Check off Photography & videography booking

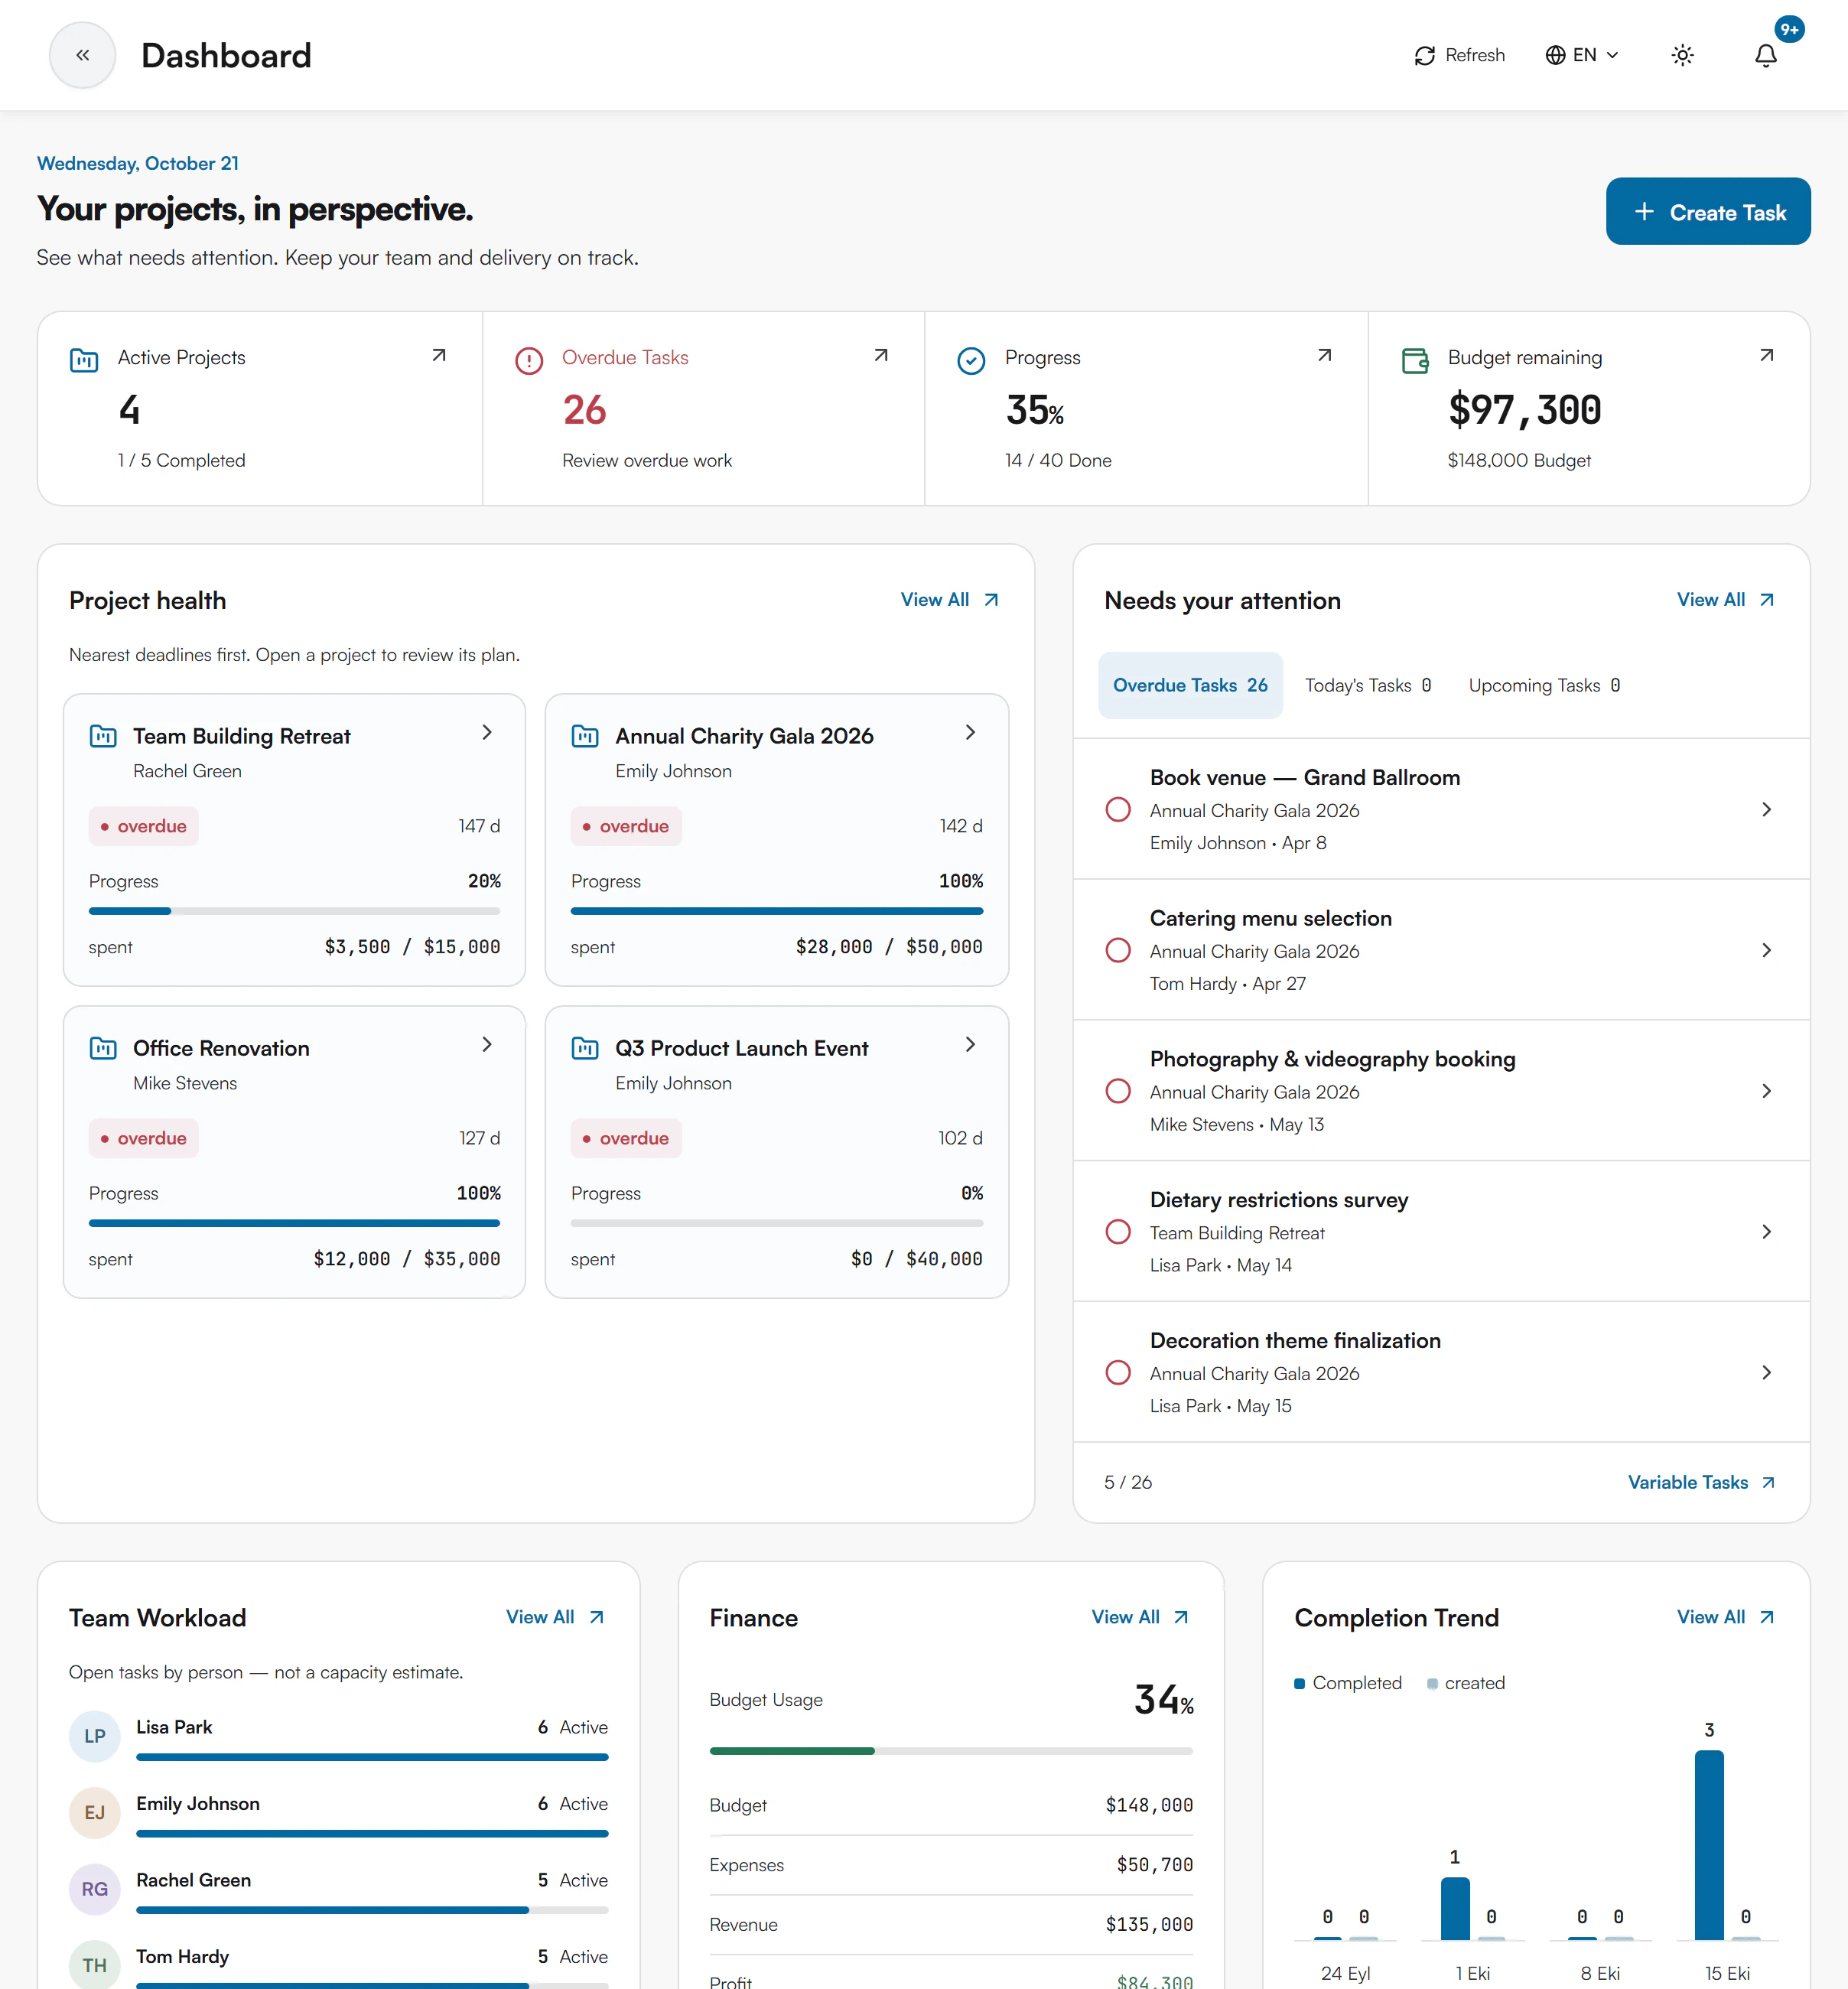tap(1118, 1091)
